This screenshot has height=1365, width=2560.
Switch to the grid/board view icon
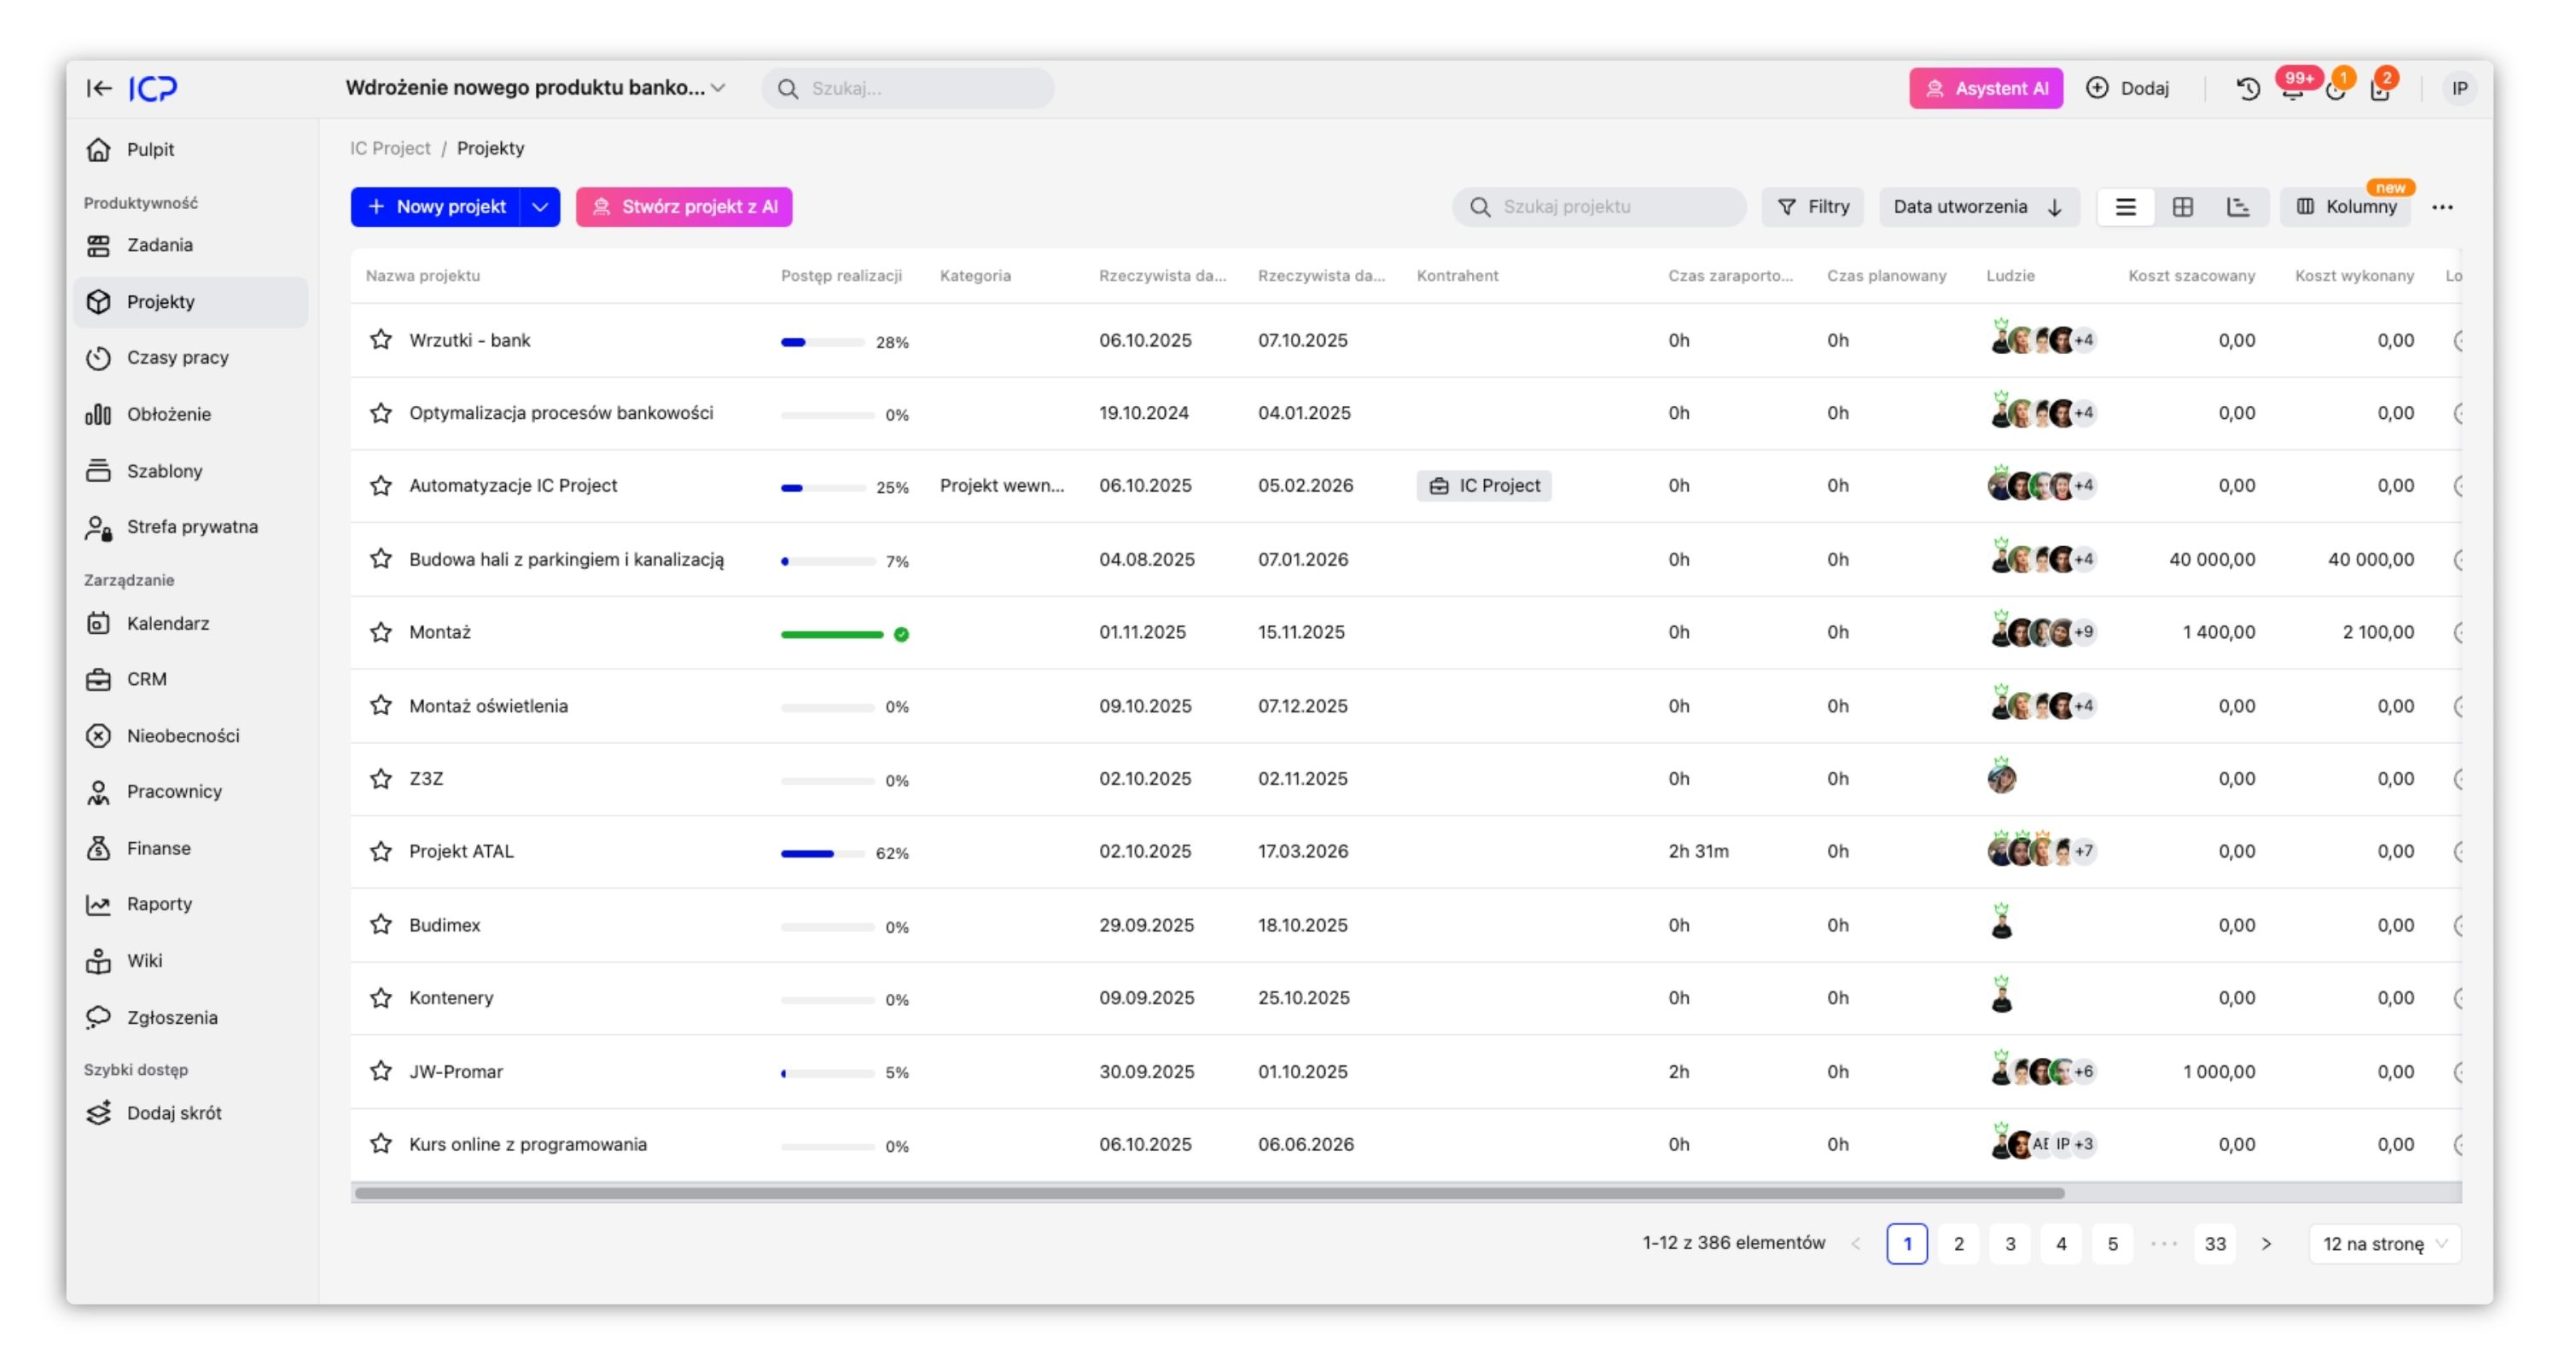pos(2182,207)
